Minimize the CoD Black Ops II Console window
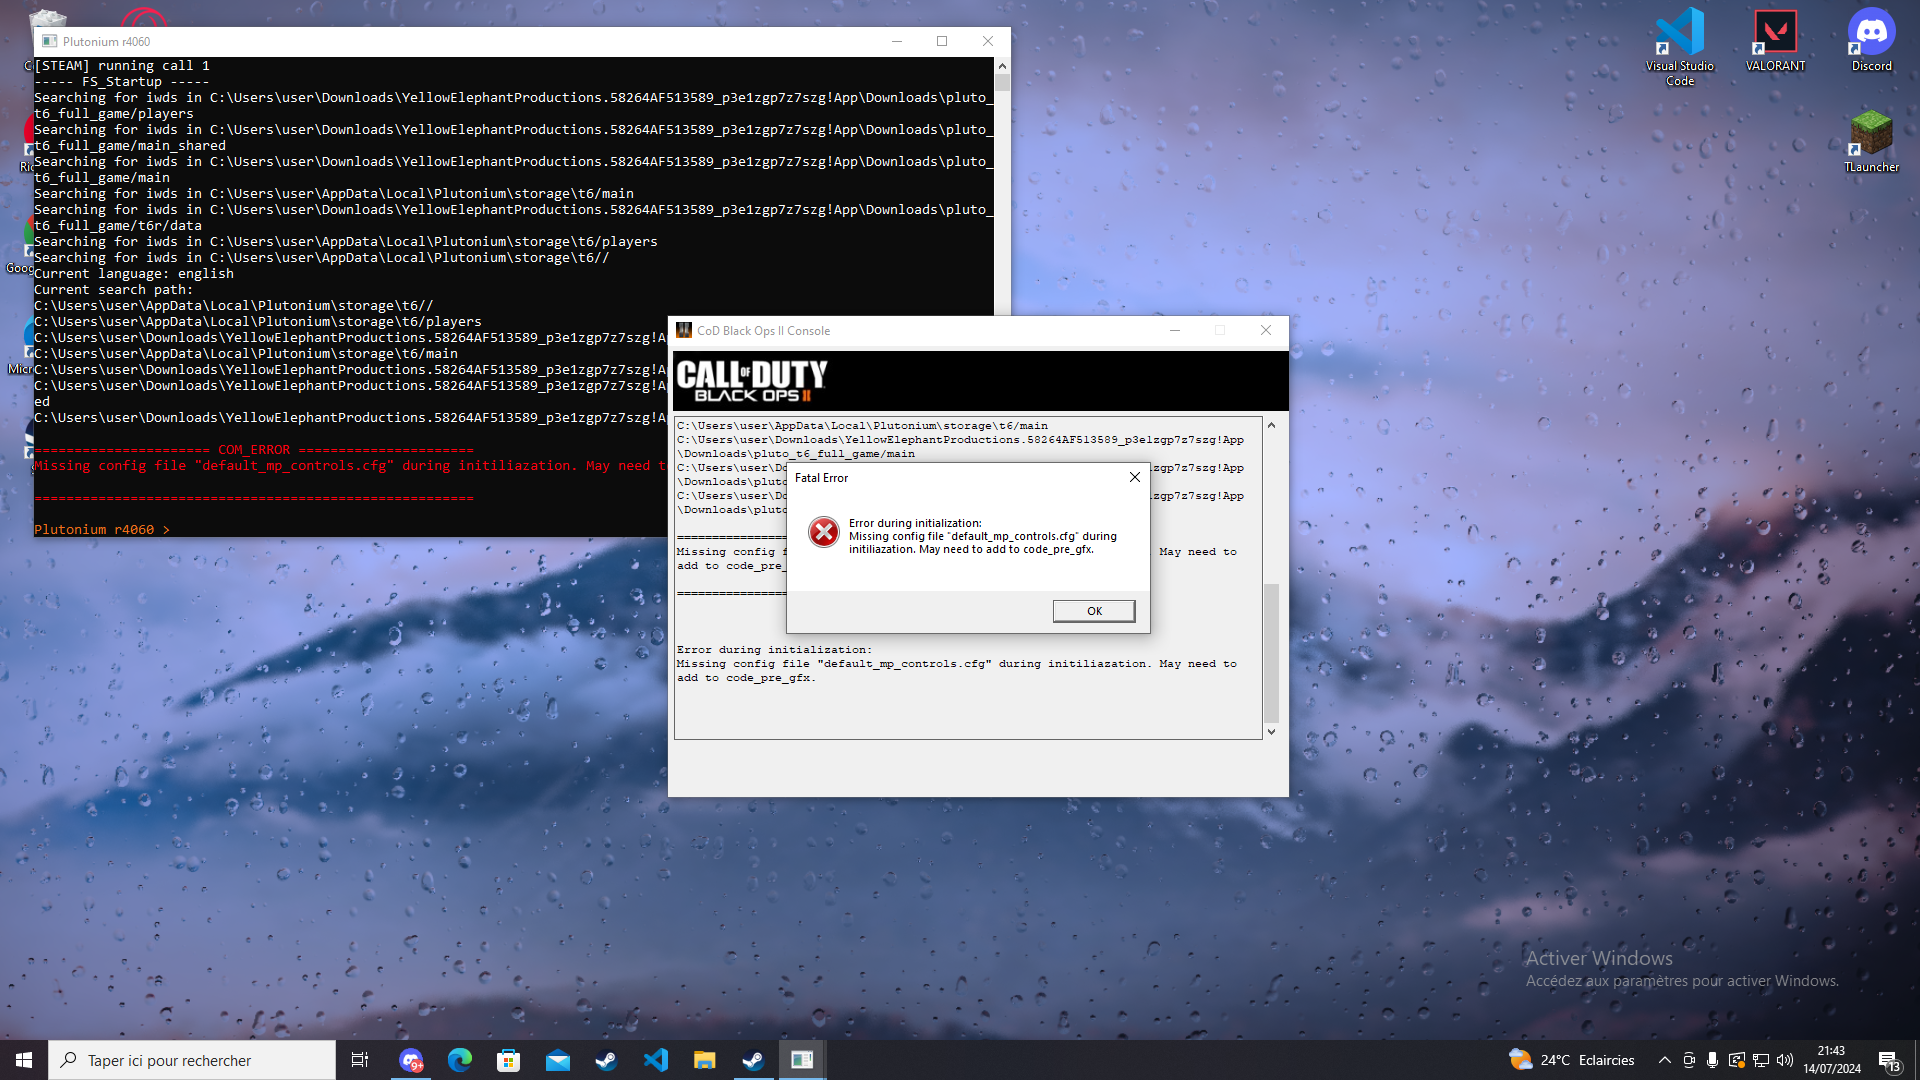The image size is (1920, 1080). [1175, 330]
